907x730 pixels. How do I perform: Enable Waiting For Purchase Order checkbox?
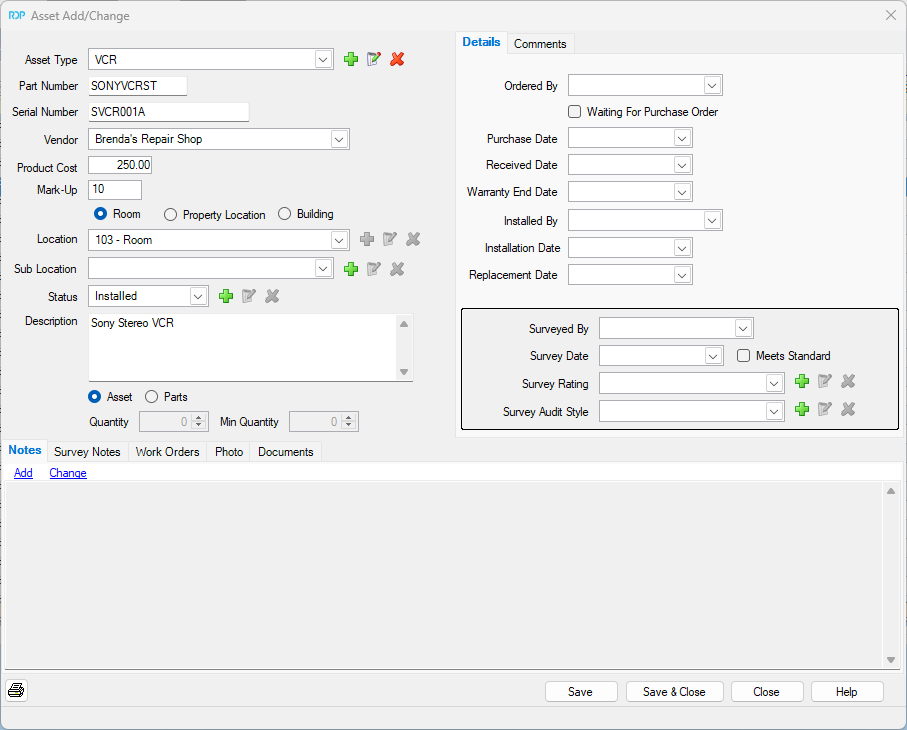(574, 112)
